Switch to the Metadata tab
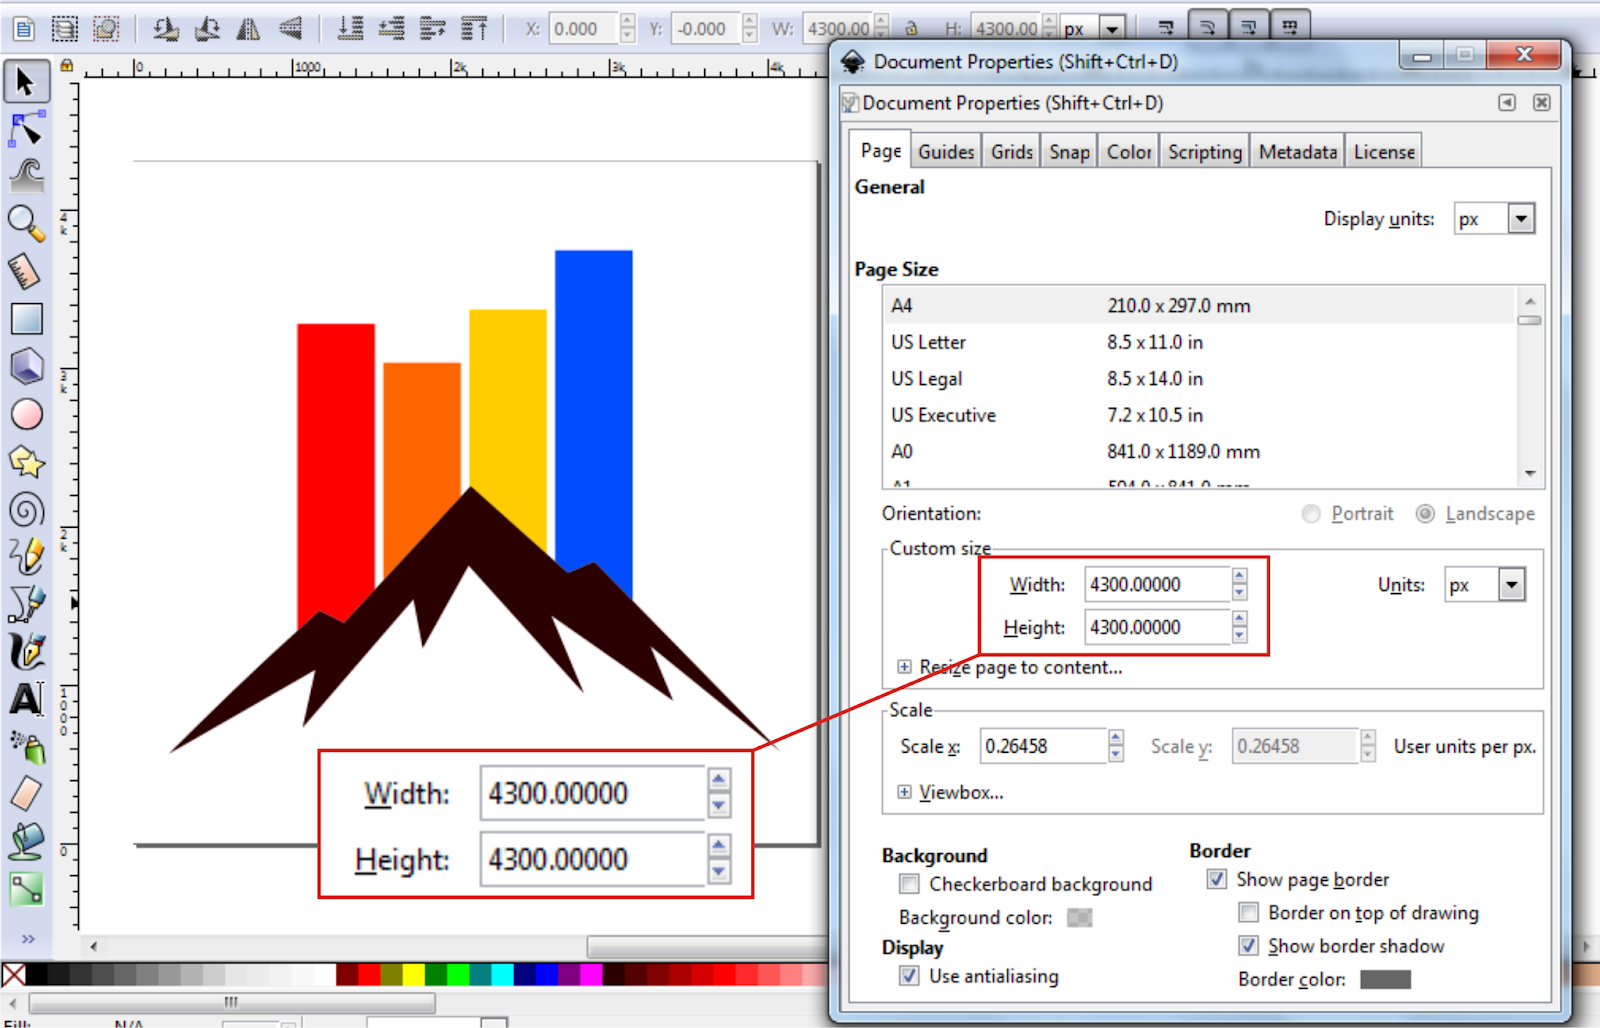This screenshot has width=1600, height=1028. 1297,150
